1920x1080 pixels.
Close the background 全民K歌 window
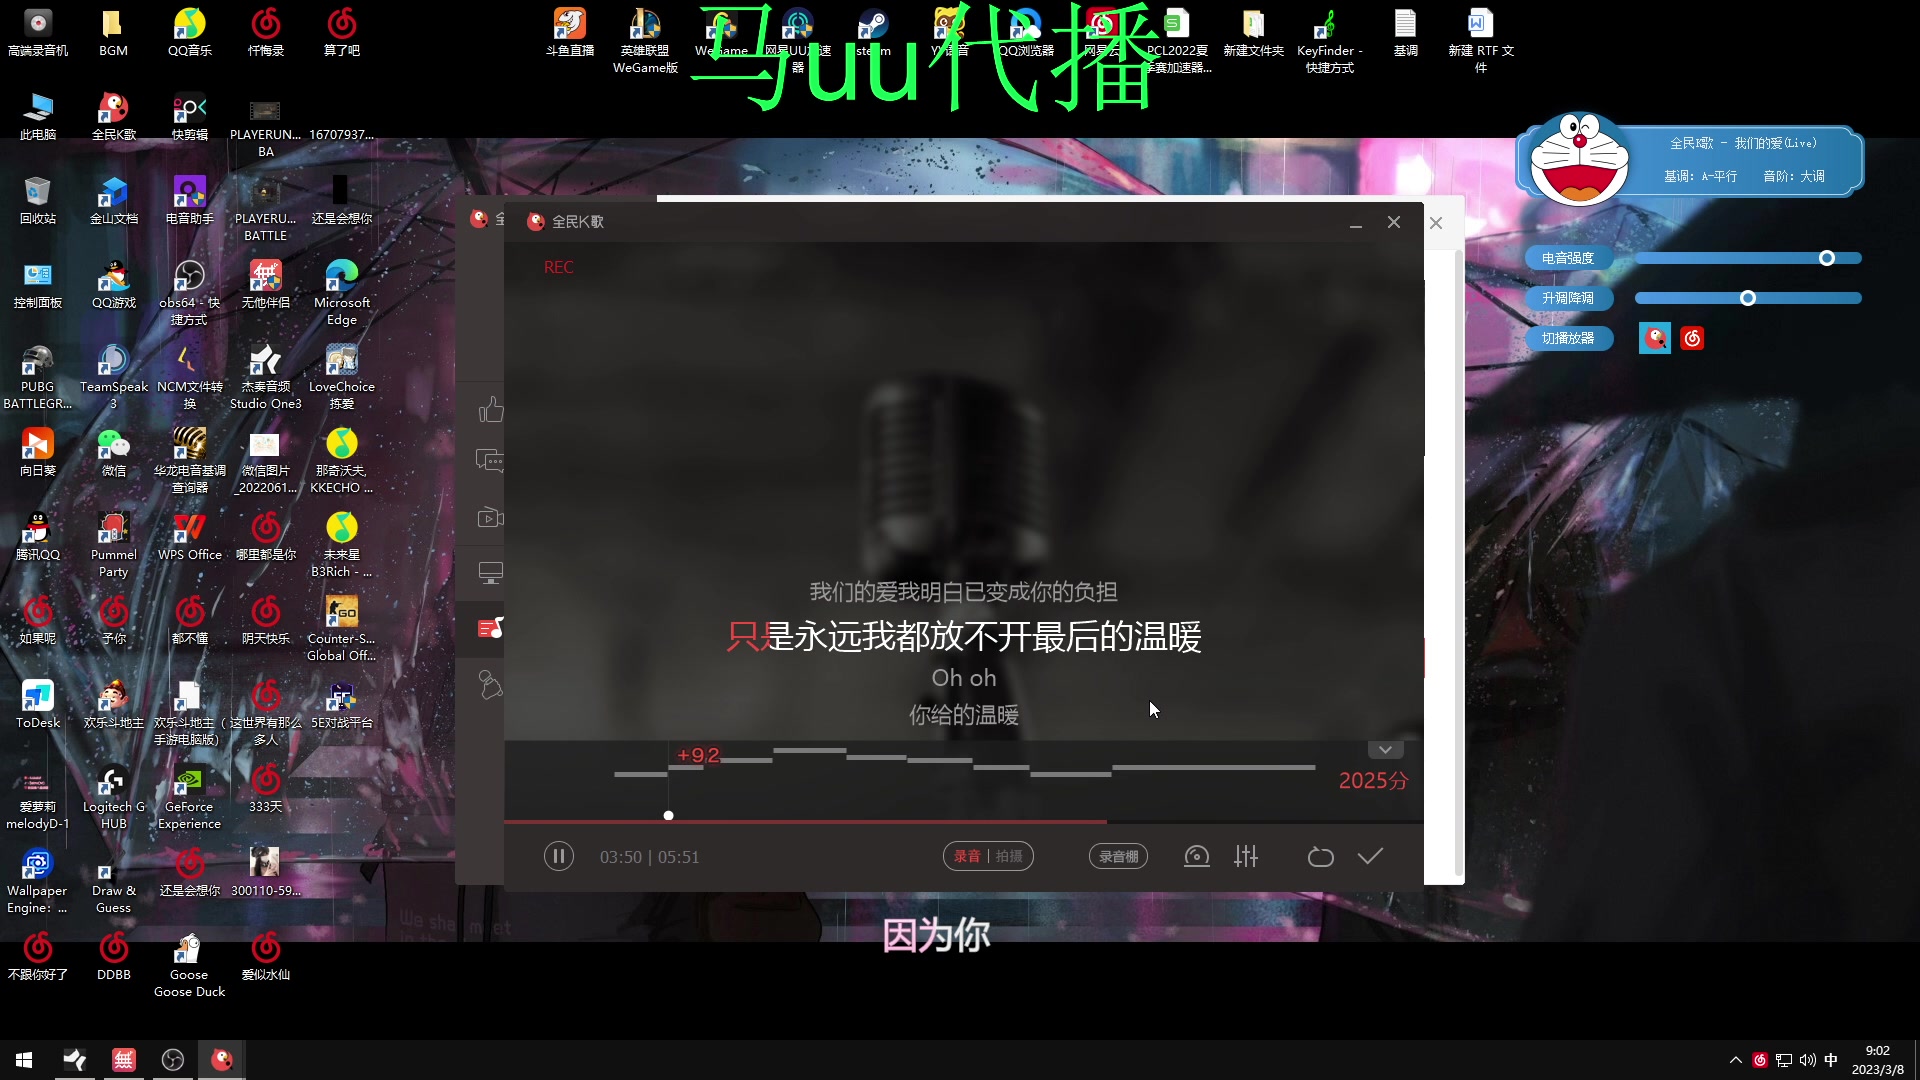click(x=1436, y=223)
